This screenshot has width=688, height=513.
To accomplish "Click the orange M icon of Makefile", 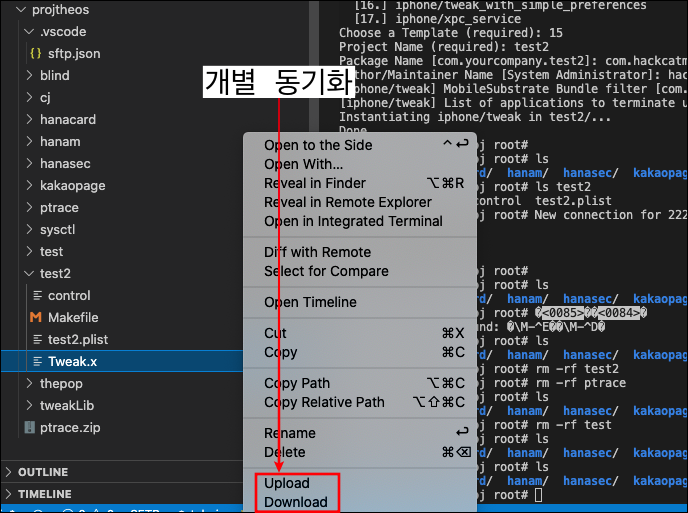I will click(x=36, y=317).
